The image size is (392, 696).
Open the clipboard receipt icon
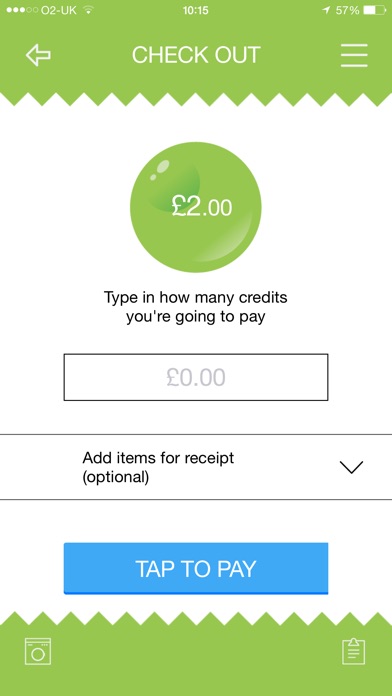(x=354, y=651)
